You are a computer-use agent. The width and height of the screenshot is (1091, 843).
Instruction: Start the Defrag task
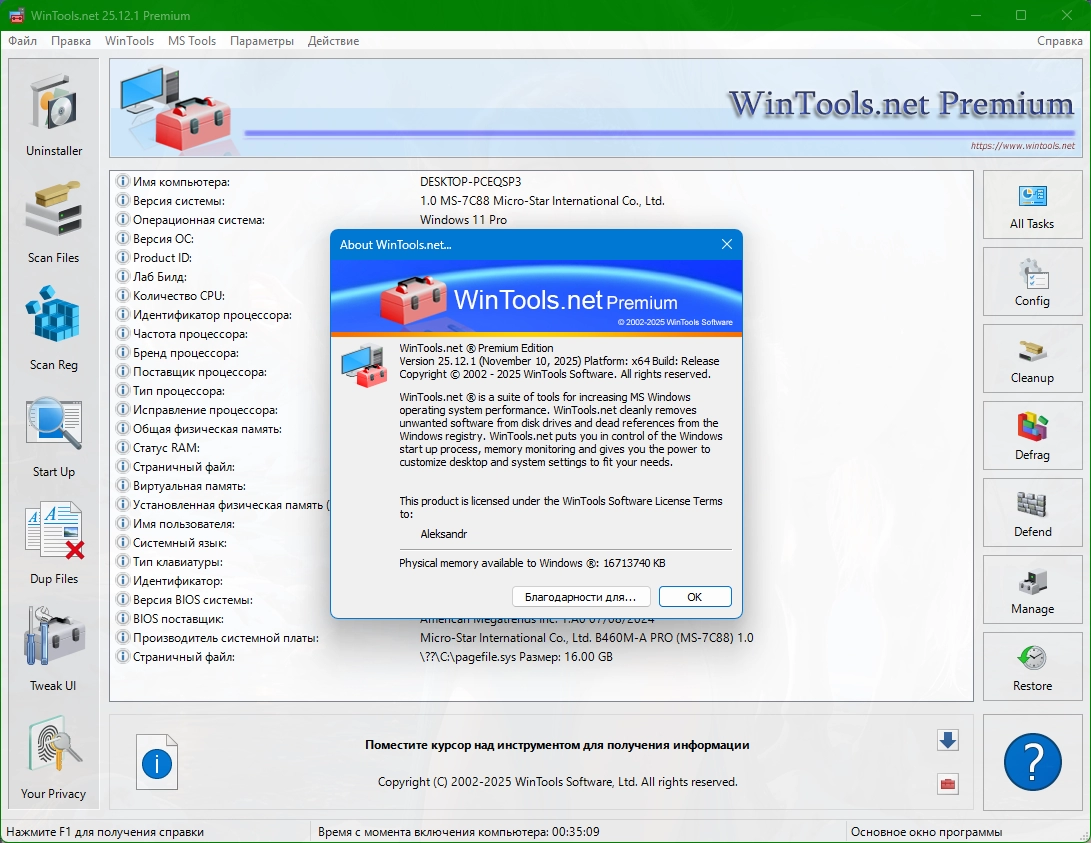click(x=1032, y=436)
